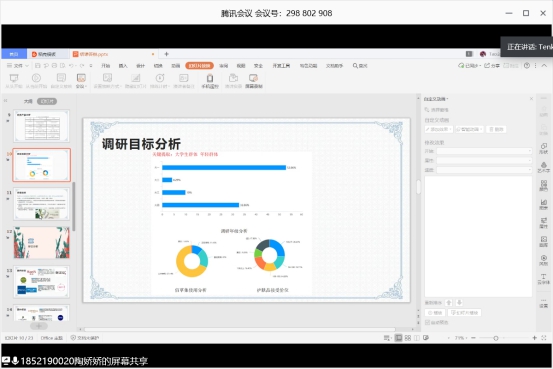This screenshot has width=553, height=369.
Task: Open the WordArt sidebar icon
Action: (x=543, y=167)
